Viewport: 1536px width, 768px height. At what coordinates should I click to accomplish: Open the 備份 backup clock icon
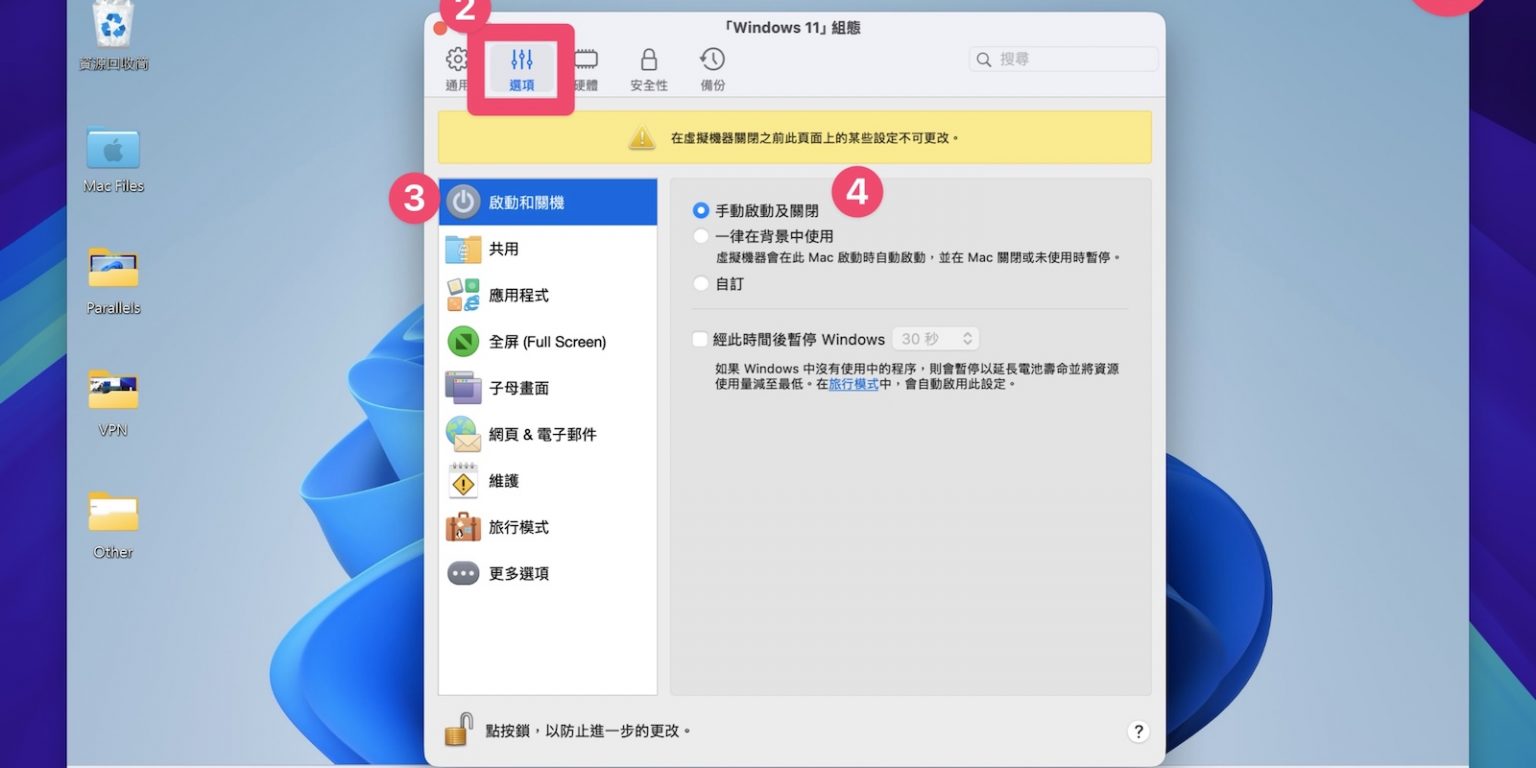[712, 68]
